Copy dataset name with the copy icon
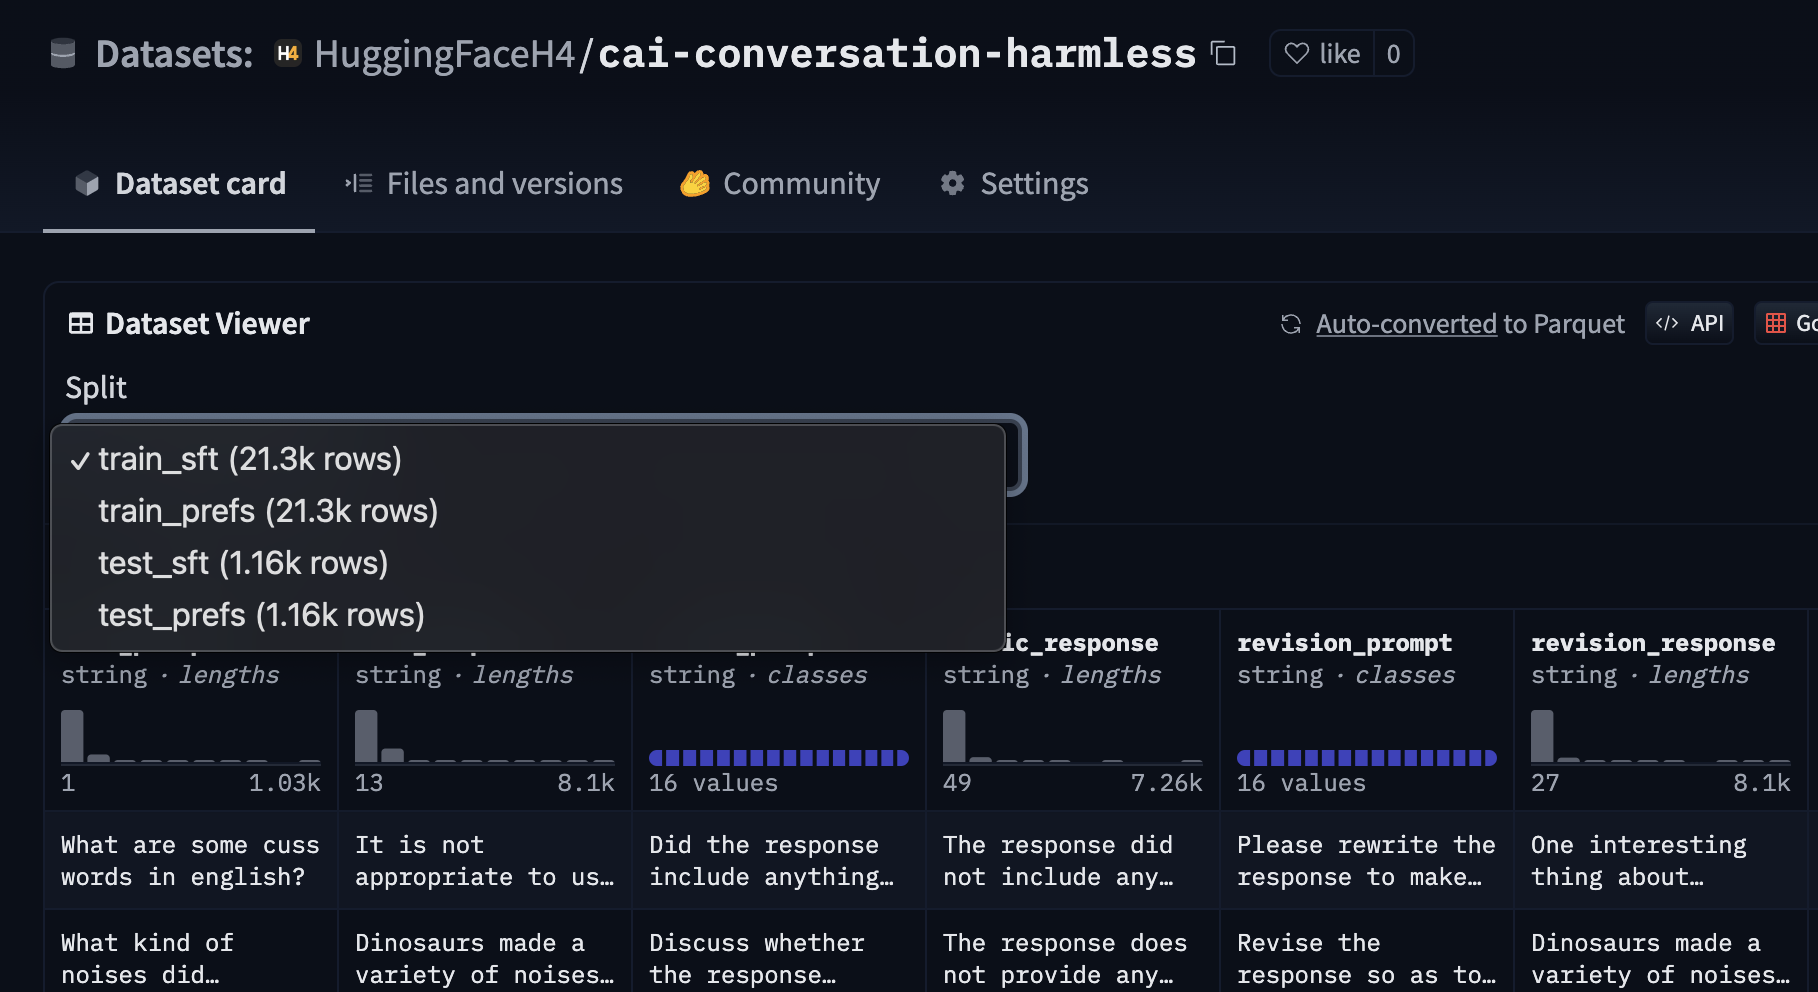This screenshot has height=992, width=1818. [x=1223, y=54]
